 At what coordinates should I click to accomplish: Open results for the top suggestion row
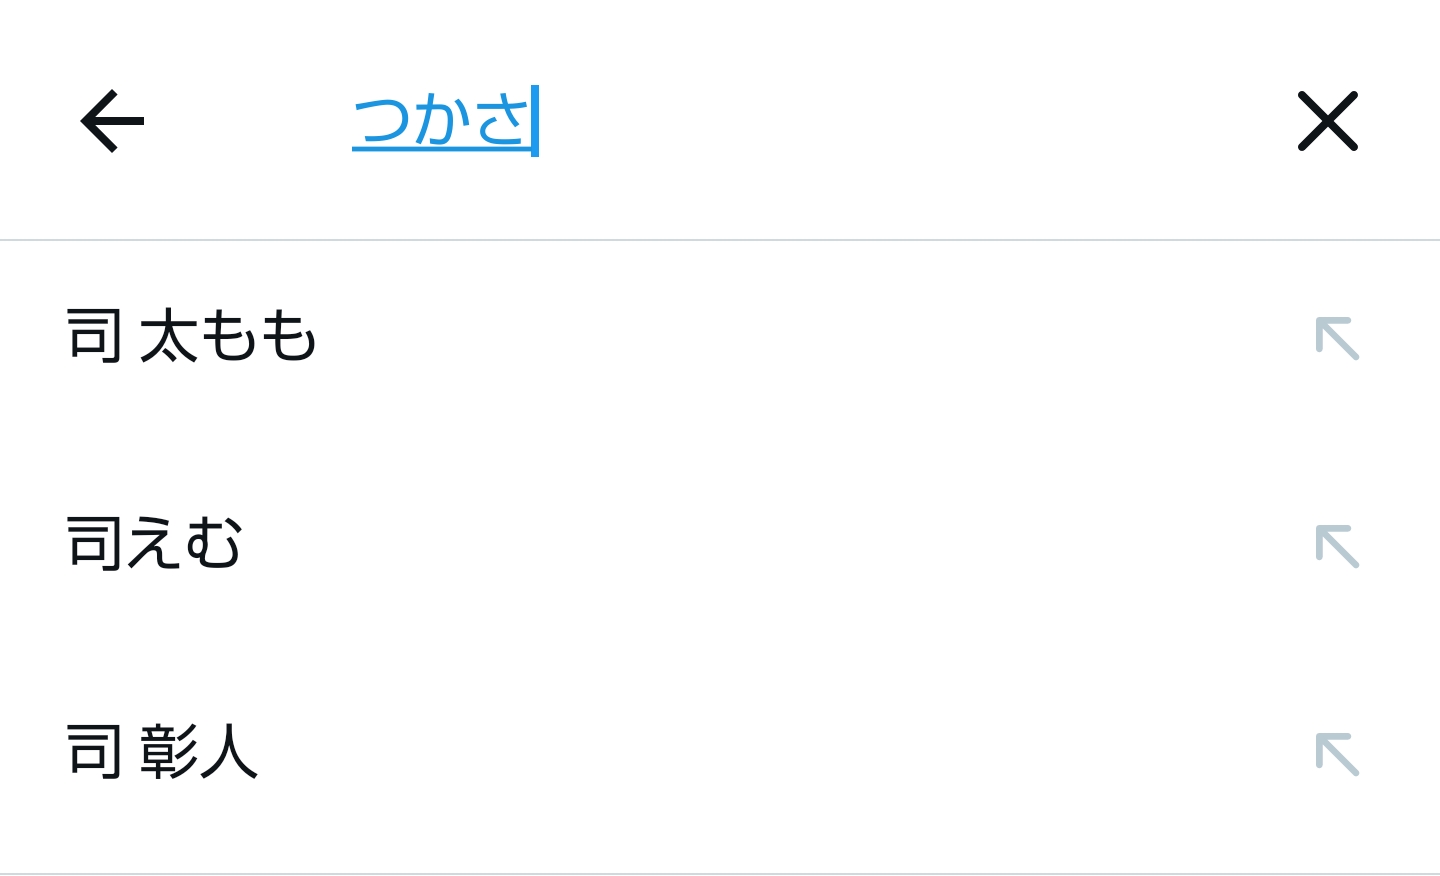(x=600, y=336)
